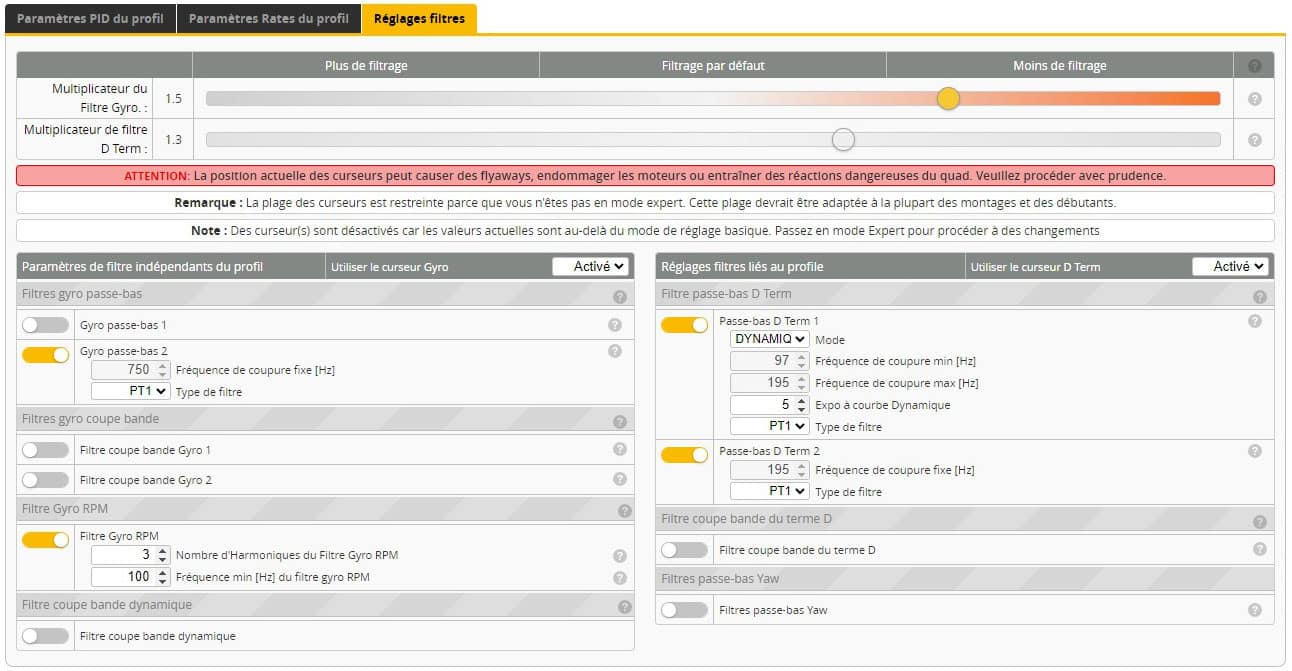This screenshot has height=671, width=1292.
Task: Click the Fréquence de coupure min field showing 97
Action: (769, 360)
